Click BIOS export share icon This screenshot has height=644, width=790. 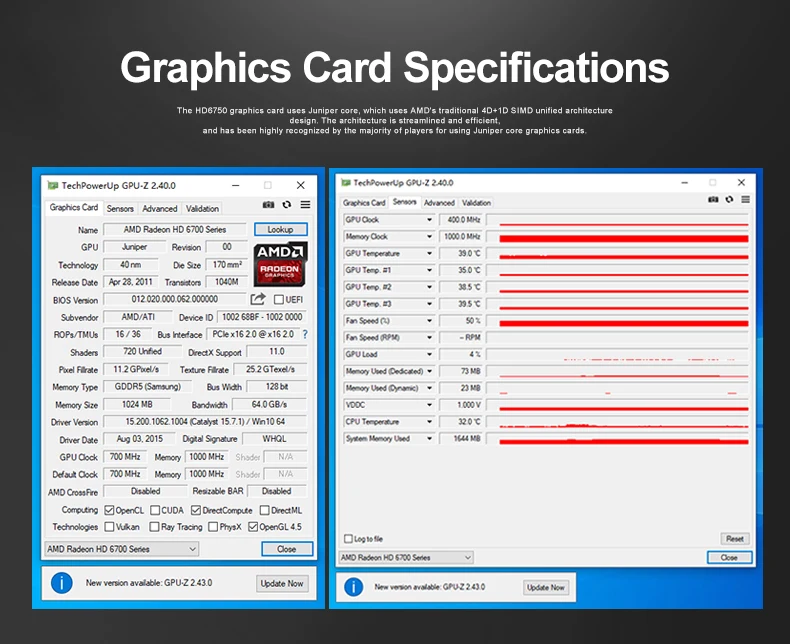point(258,299)
